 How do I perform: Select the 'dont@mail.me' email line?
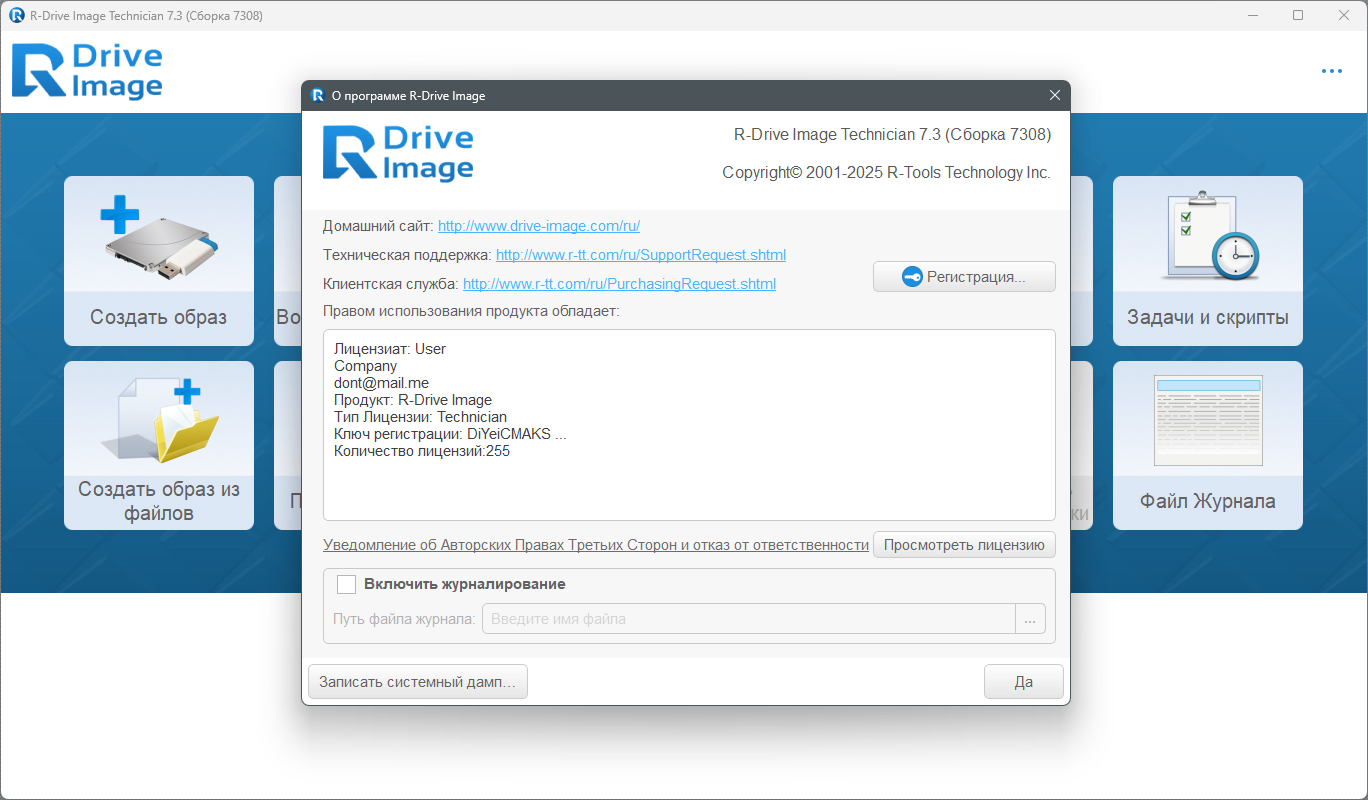pos(381,383)
